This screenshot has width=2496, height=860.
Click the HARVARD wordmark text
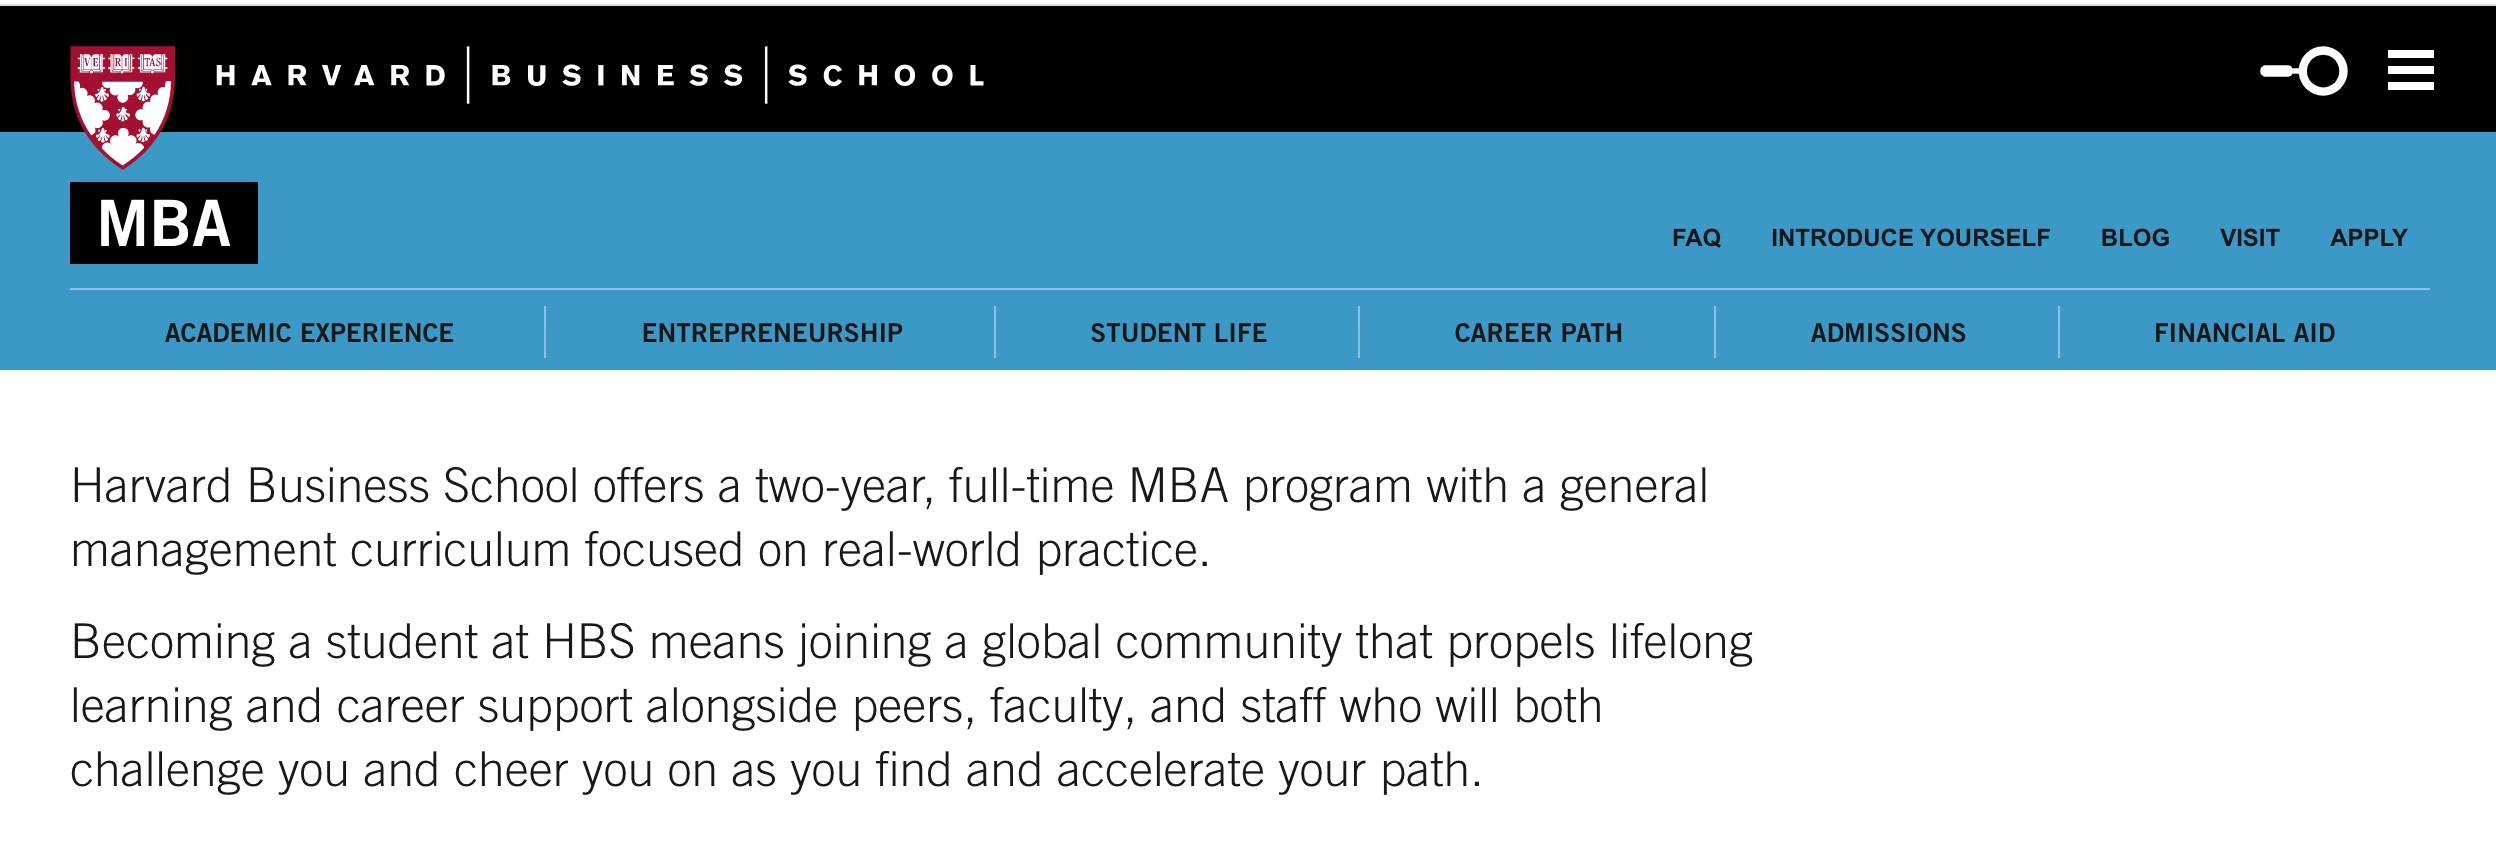coord(331,76)
